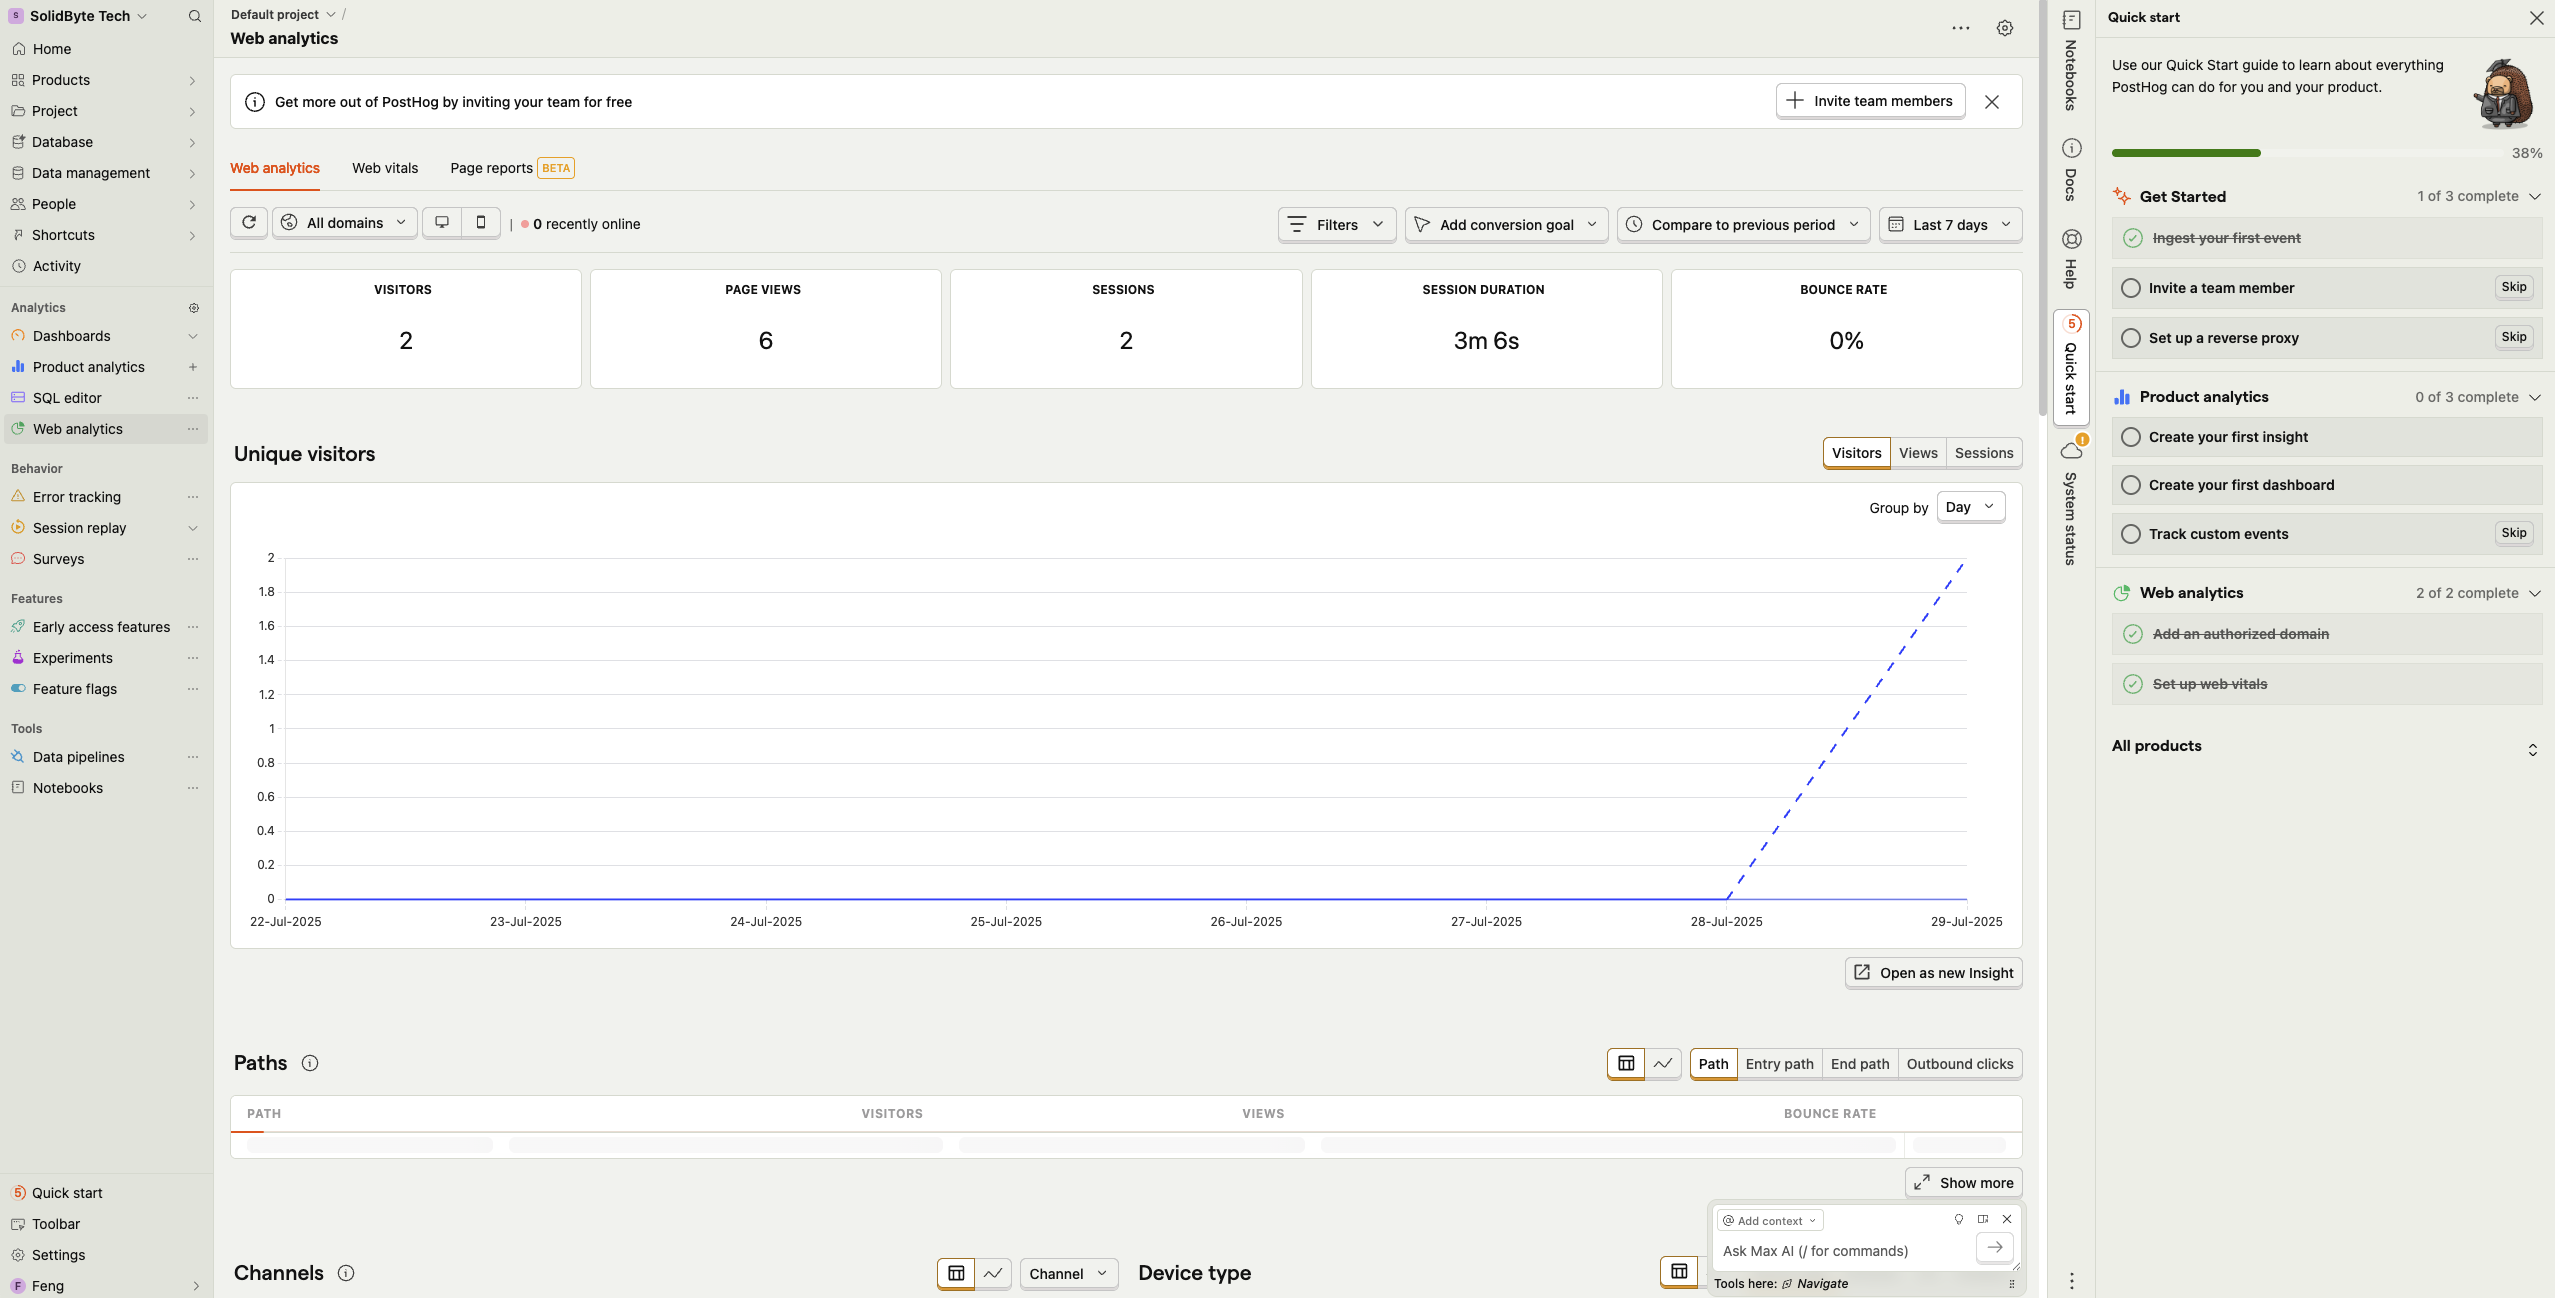2555x1298 pixels.
Task: Open Add conversion goal dropdown
Action: (1506, 224)
